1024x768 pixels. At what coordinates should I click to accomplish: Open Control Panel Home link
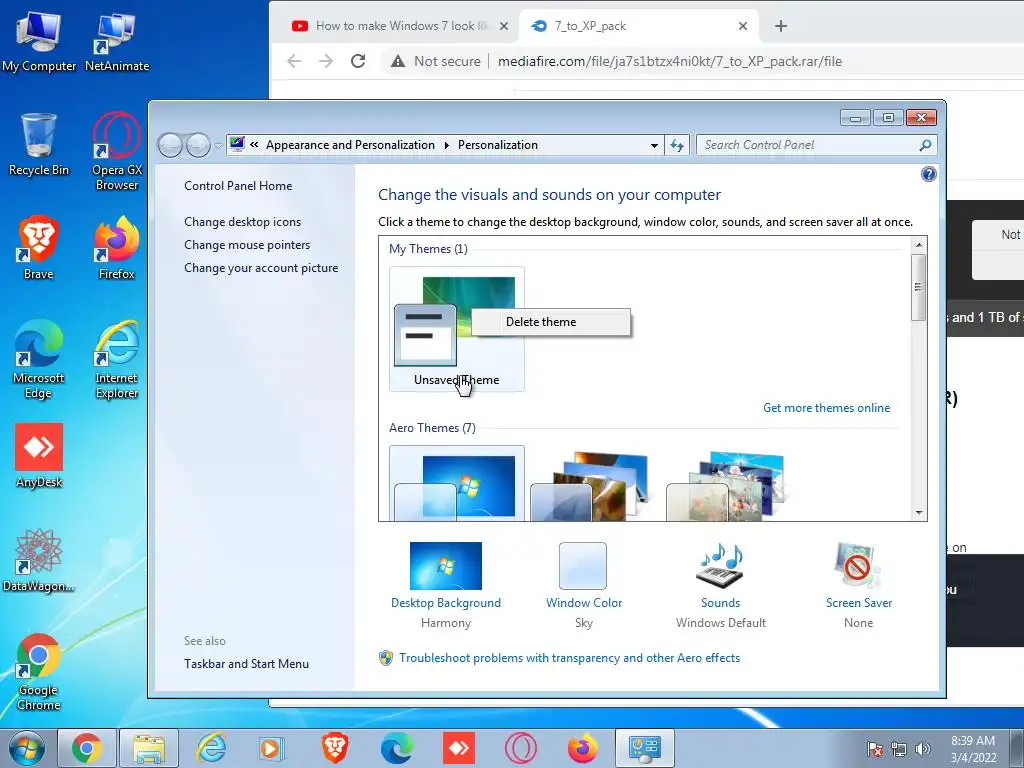(x=238, y=186)
